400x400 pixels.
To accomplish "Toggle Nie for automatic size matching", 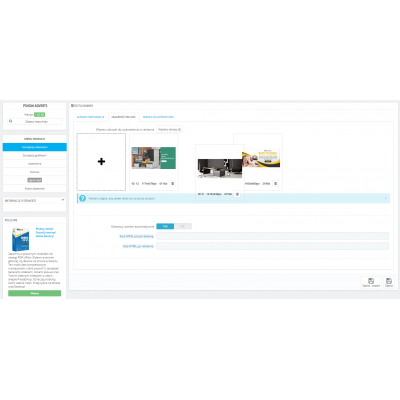I will pos(183,226).
